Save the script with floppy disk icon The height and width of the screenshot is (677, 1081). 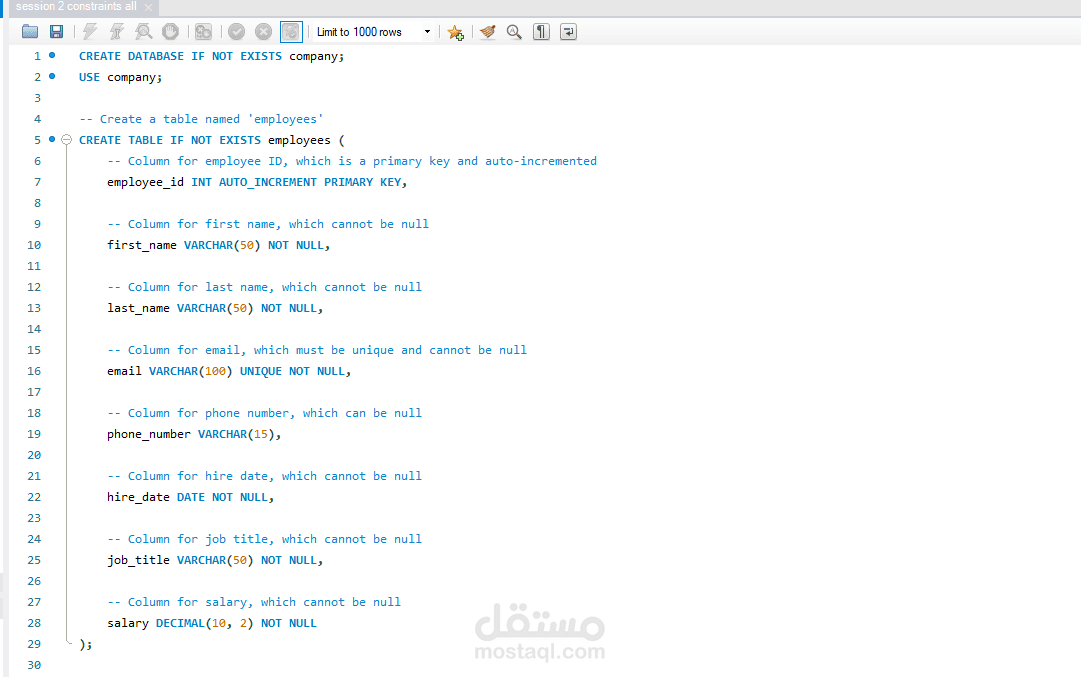point(57,32)
